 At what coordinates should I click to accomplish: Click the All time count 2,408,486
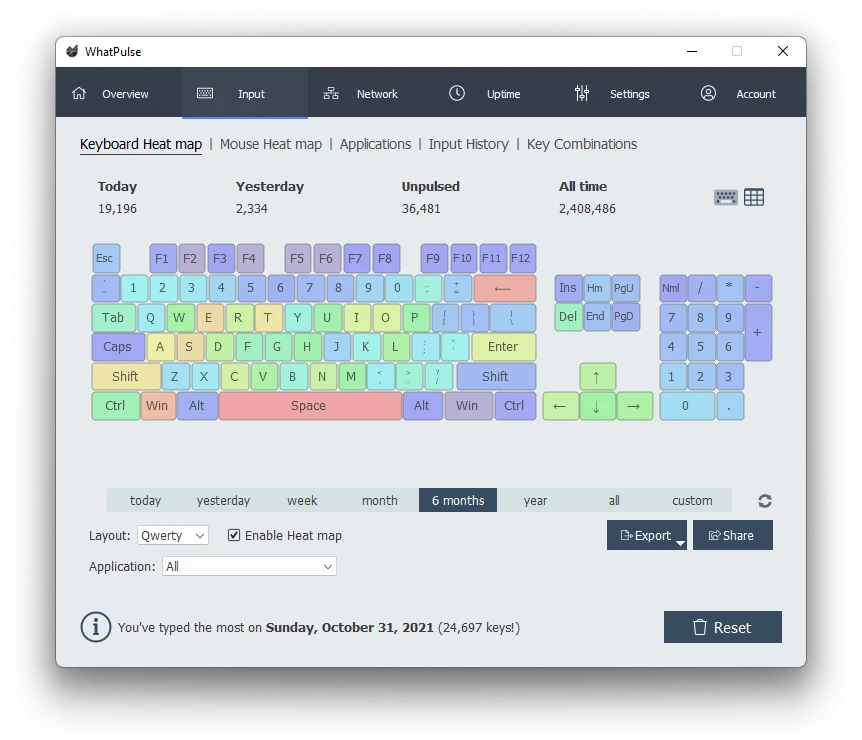click(587, 209)
